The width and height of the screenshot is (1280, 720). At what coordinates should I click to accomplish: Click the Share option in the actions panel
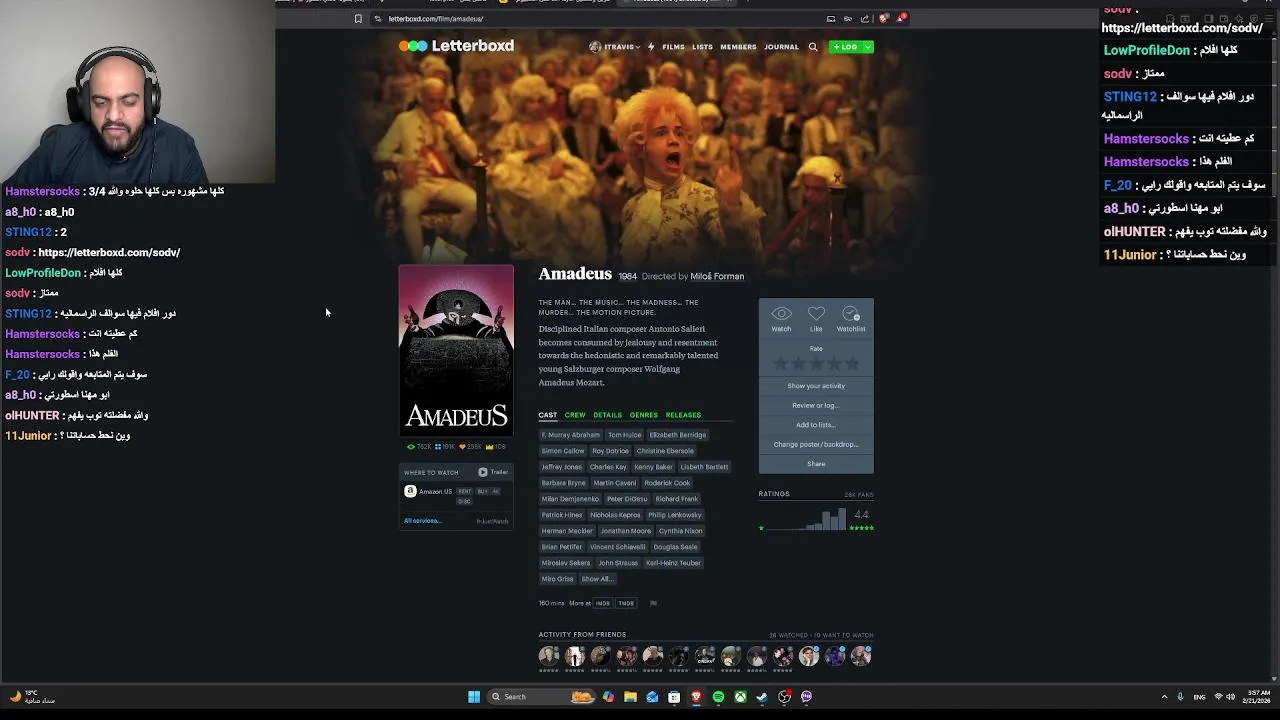pyautogui.click(x=816, y=464)
